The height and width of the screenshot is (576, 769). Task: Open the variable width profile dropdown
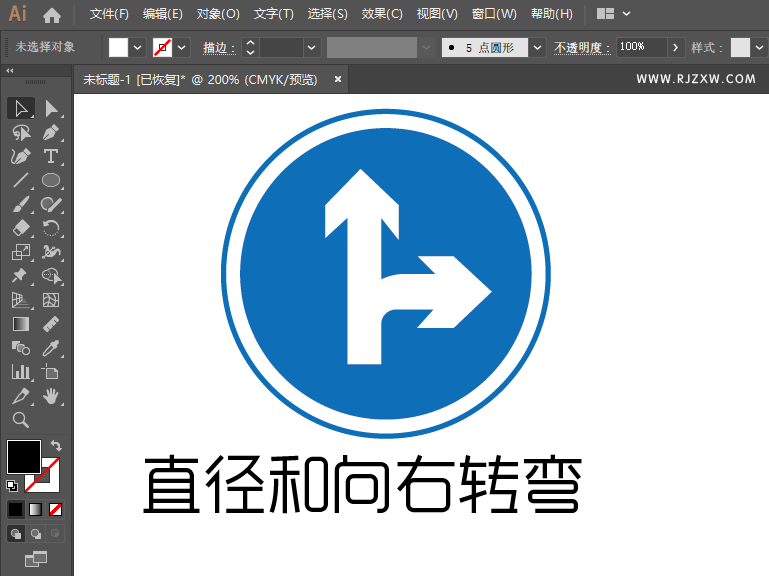[426, 48]
